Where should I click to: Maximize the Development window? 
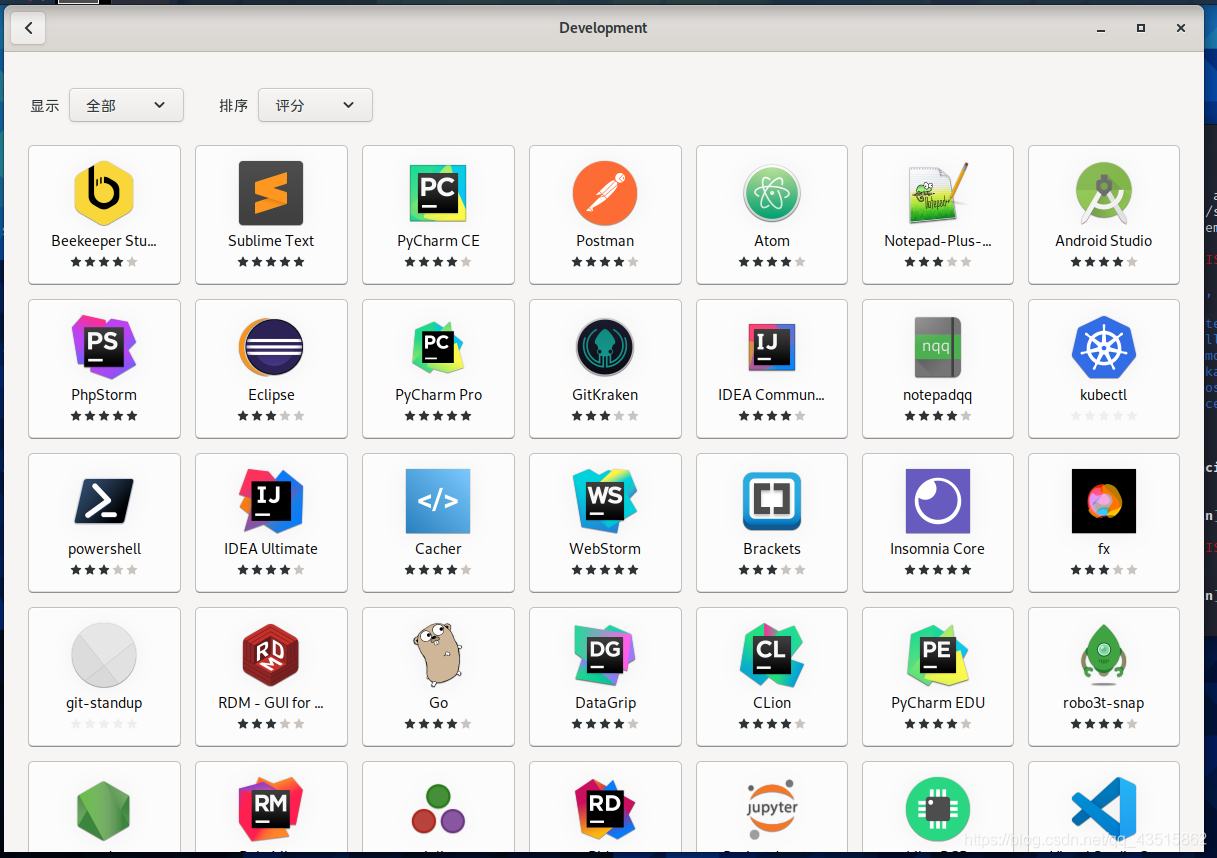pyautogui.click(x=1140, y=28)
